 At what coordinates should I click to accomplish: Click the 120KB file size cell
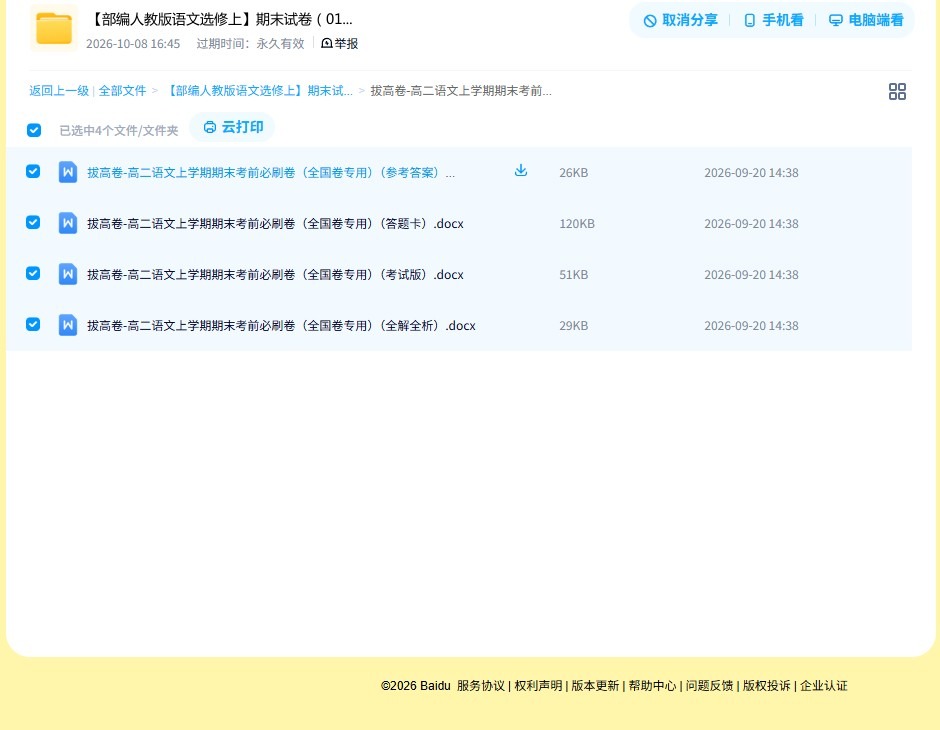coord(577,224)
